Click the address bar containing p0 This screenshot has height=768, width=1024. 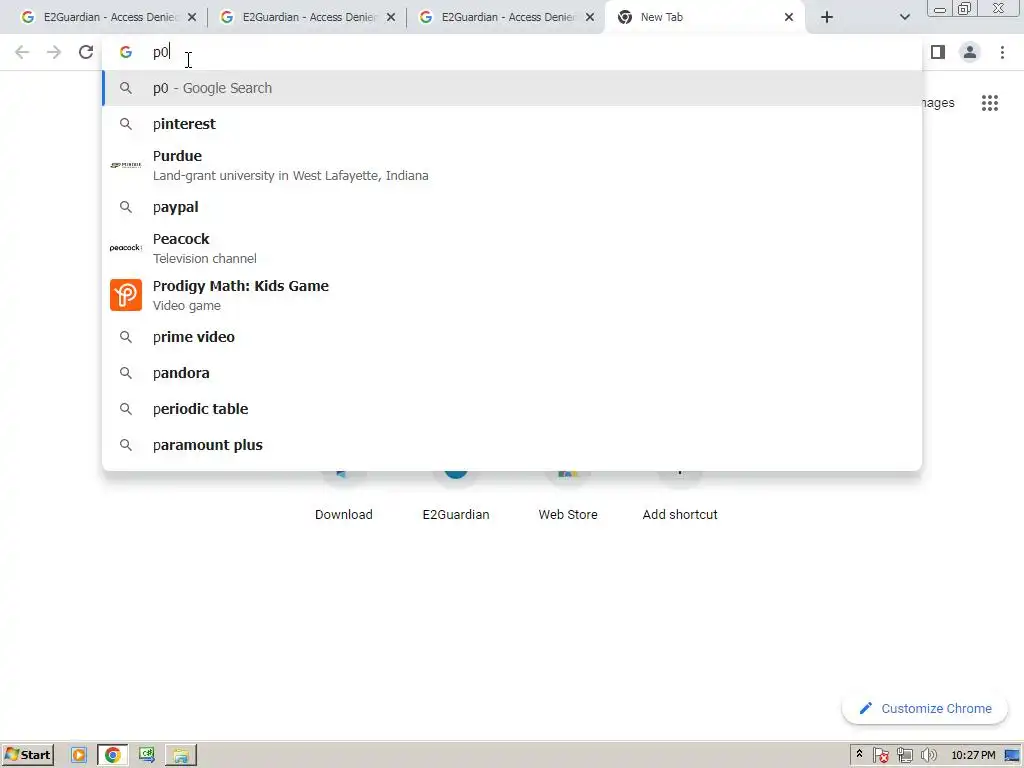pyautogui.click(x=512, y=52)
